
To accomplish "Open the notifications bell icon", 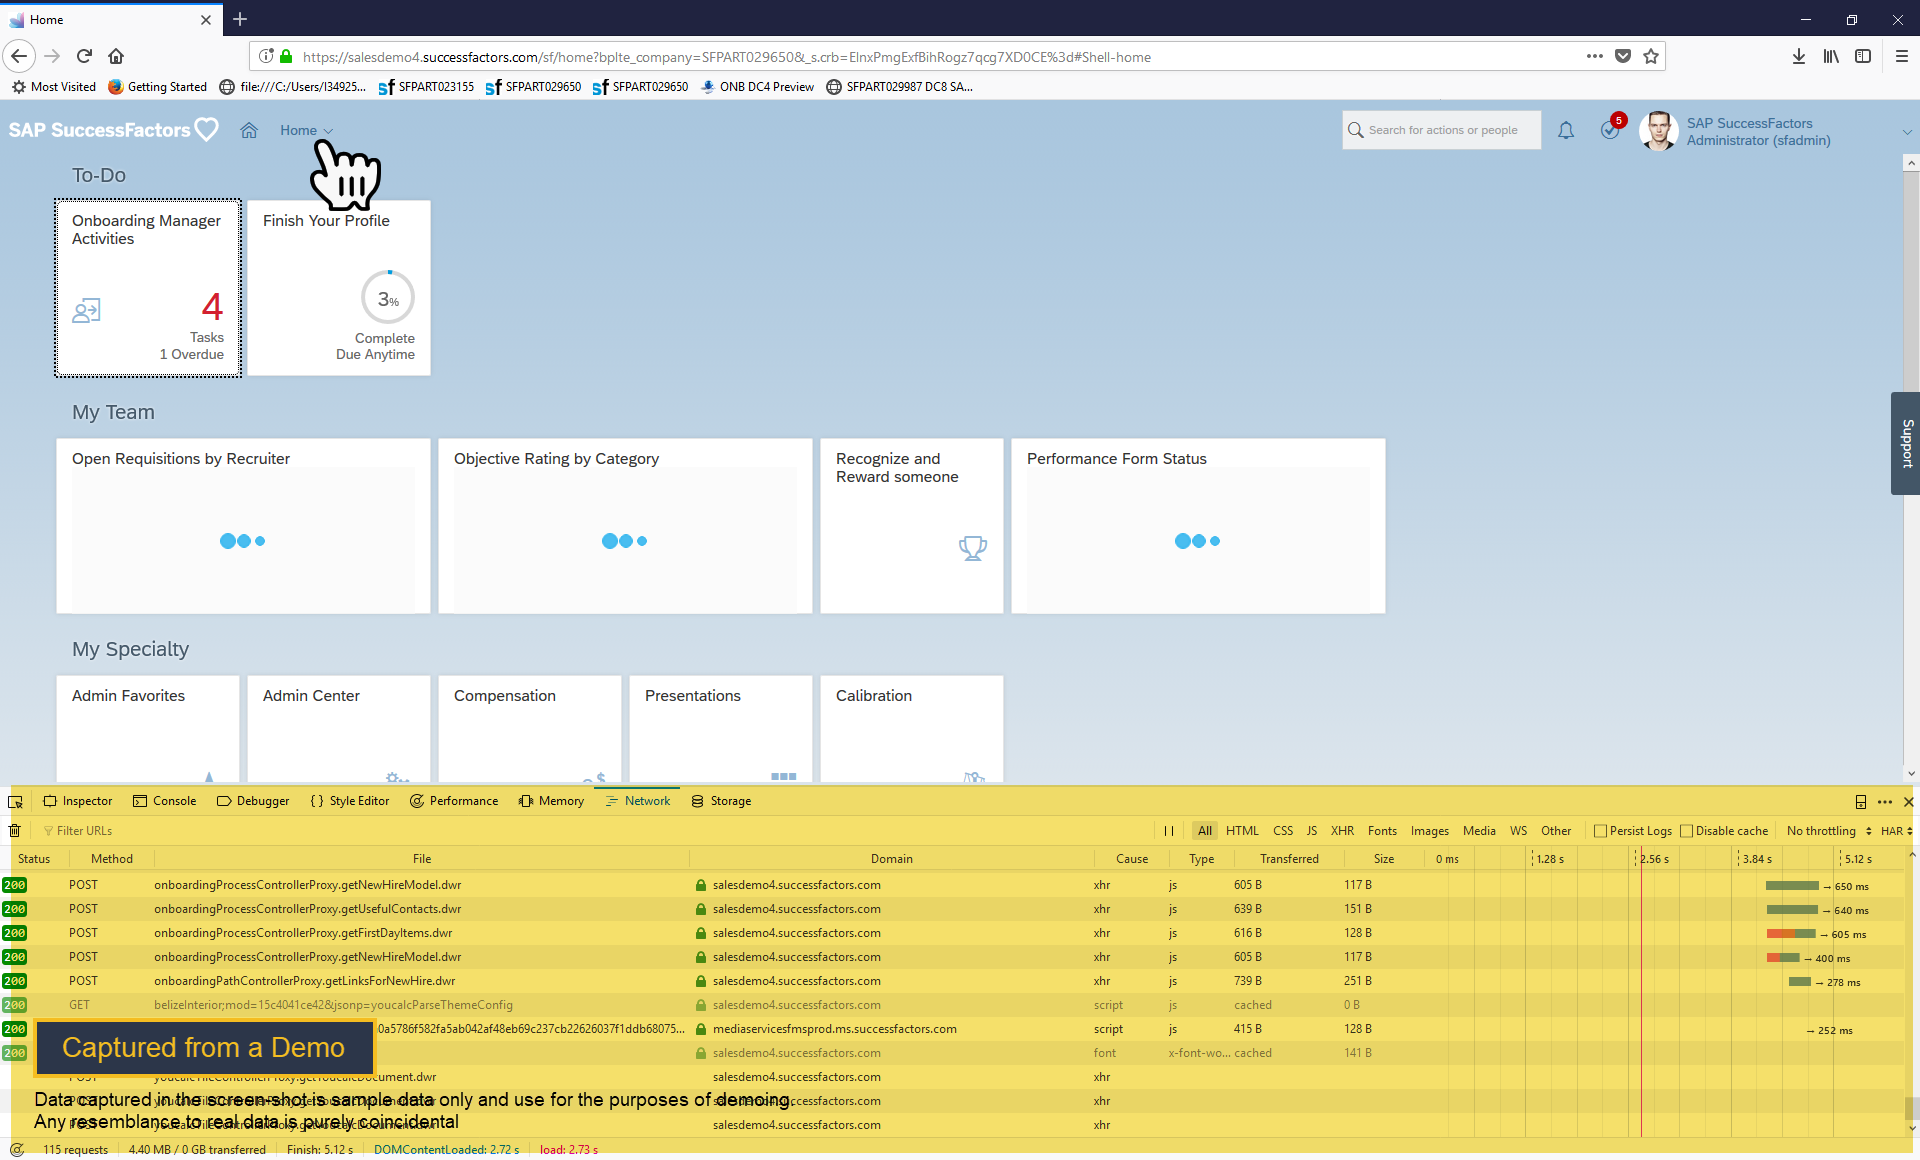I will pyautogui.click(x=1566, y=130).
